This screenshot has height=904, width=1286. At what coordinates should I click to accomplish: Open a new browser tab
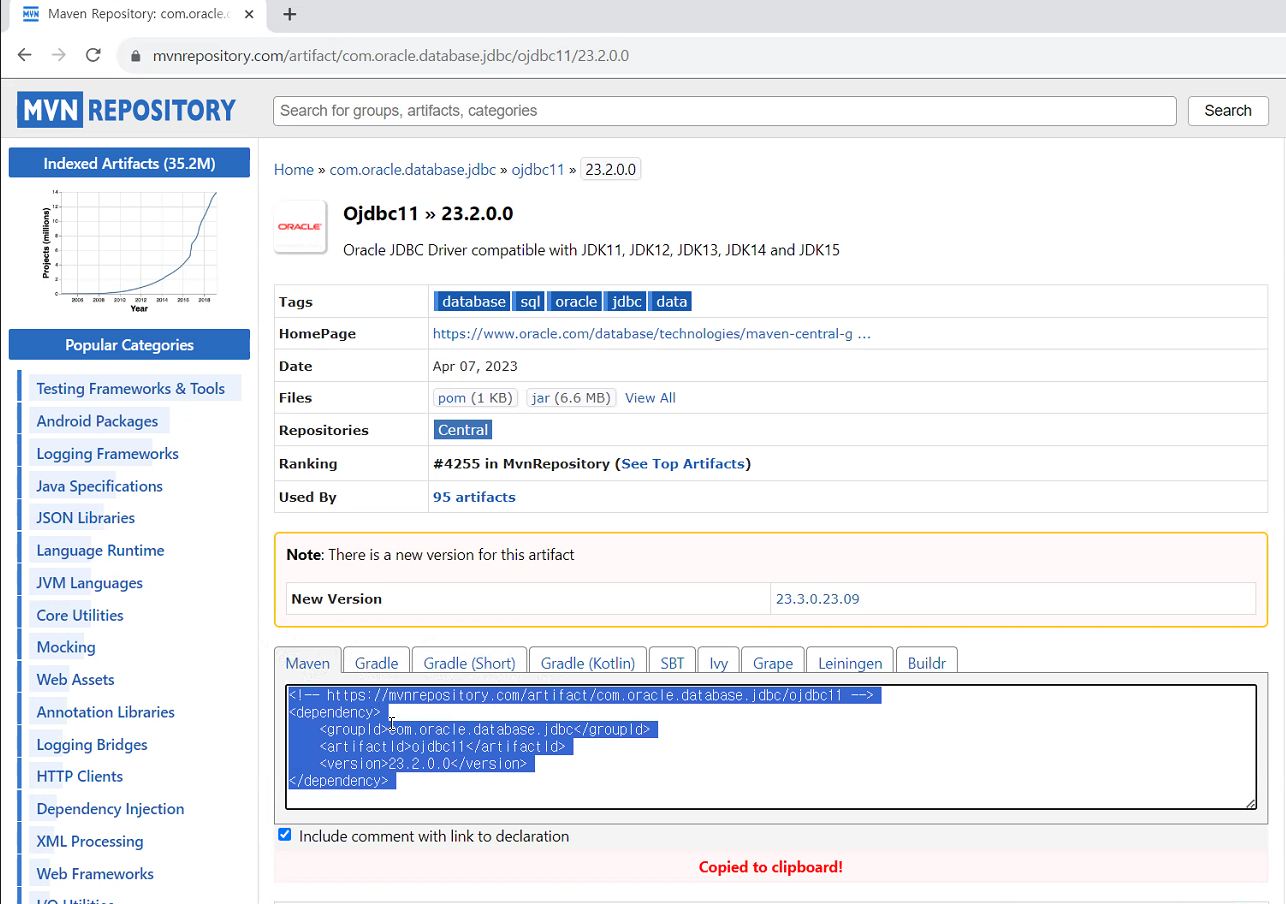point(290,14)
